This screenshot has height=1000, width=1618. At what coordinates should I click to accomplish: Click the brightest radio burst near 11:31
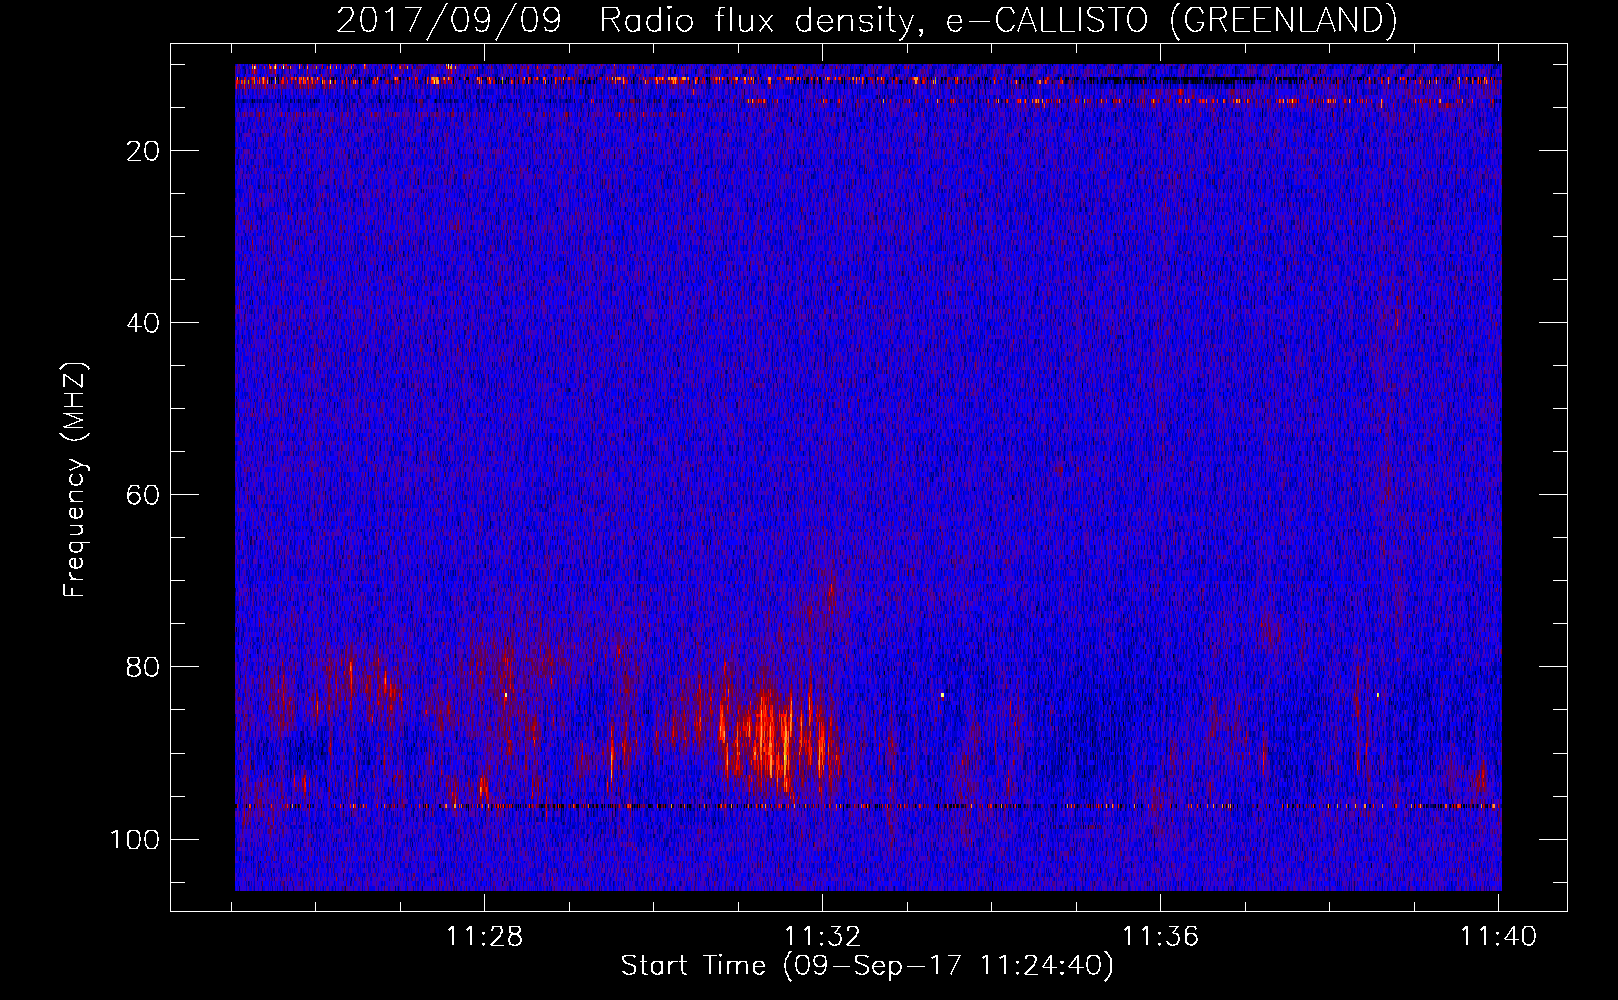click(770, 735)
